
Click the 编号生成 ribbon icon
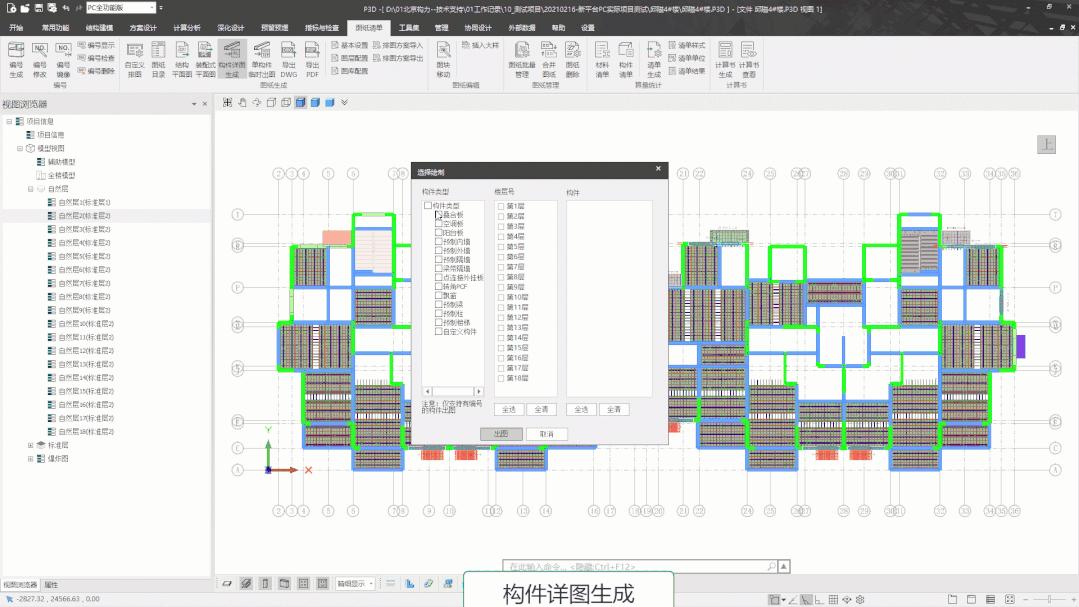point(16,60)
